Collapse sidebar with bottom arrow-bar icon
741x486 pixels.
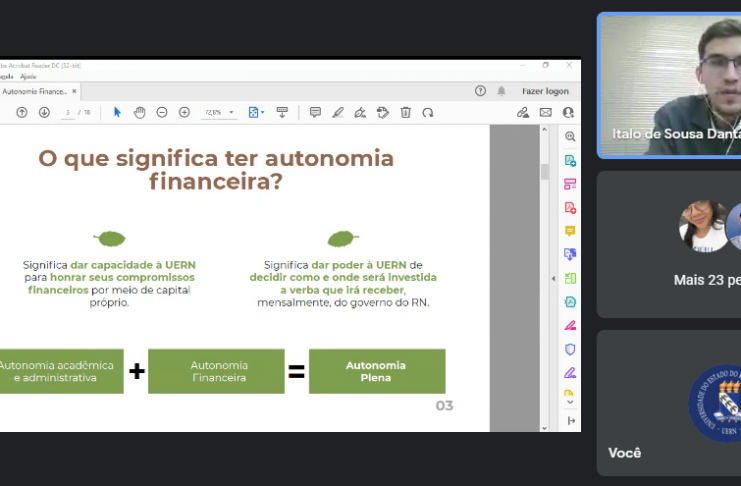pyautogui.click(x=571, y=421)
